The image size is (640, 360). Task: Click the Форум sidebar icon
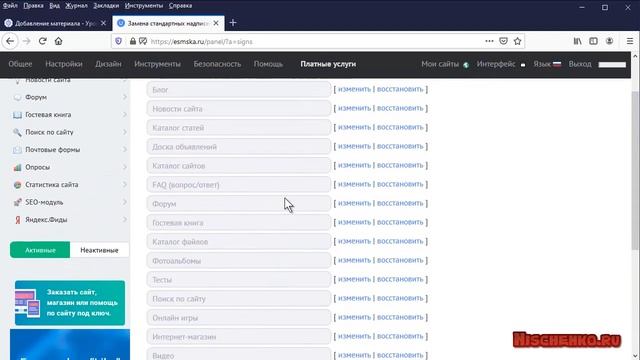point(17,97)
